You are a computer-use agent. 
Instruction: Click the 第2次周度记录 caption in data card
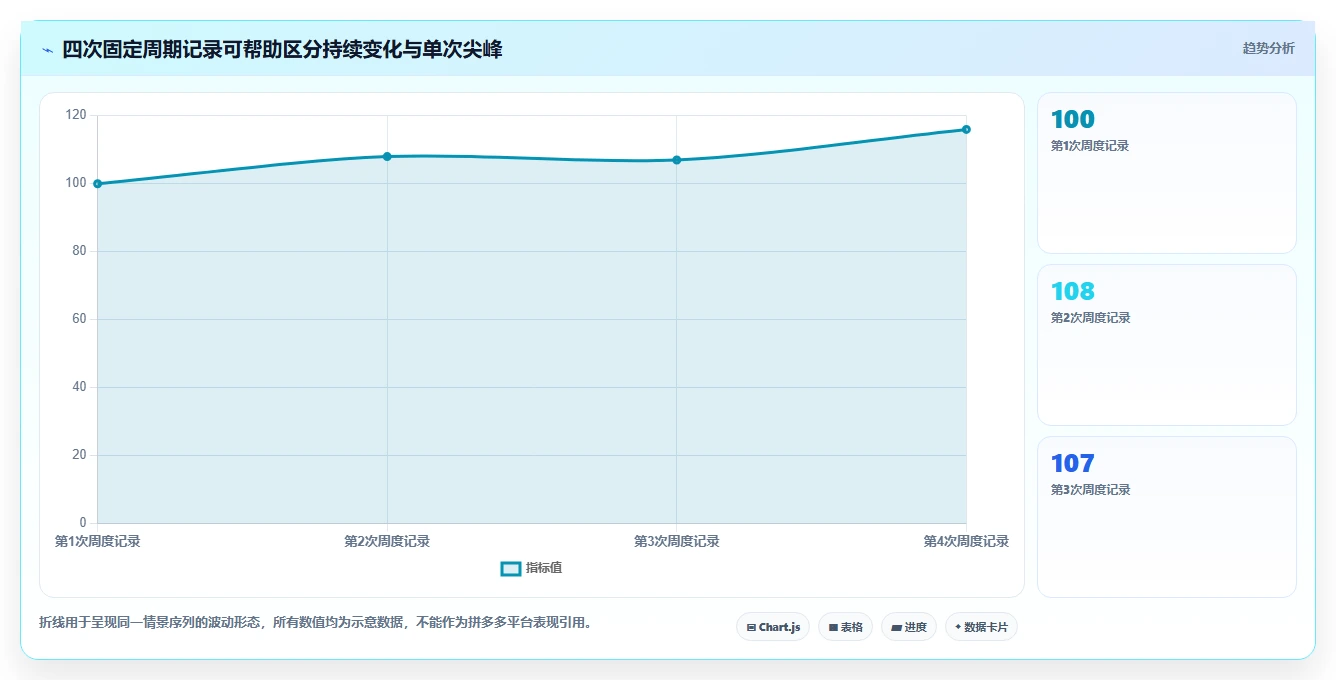pyautogui.click(x=1090, y=318)
